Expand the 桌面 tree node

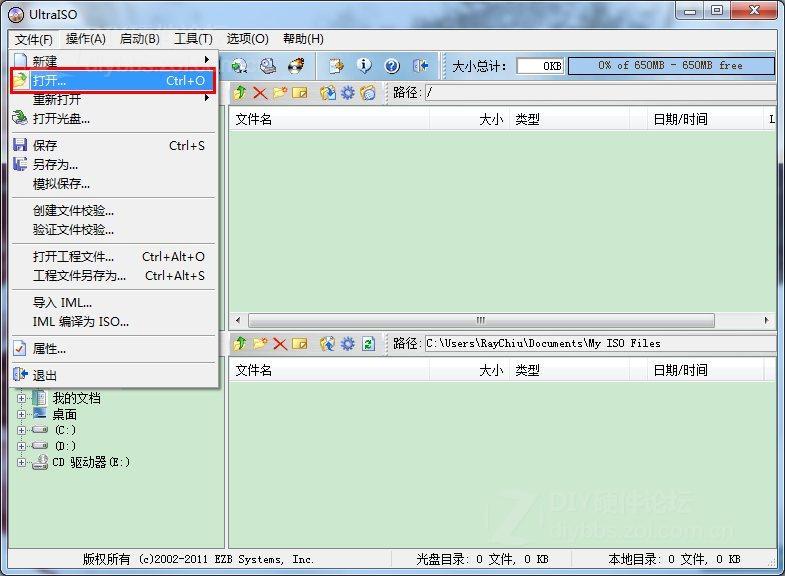click(x=22, y=414)
